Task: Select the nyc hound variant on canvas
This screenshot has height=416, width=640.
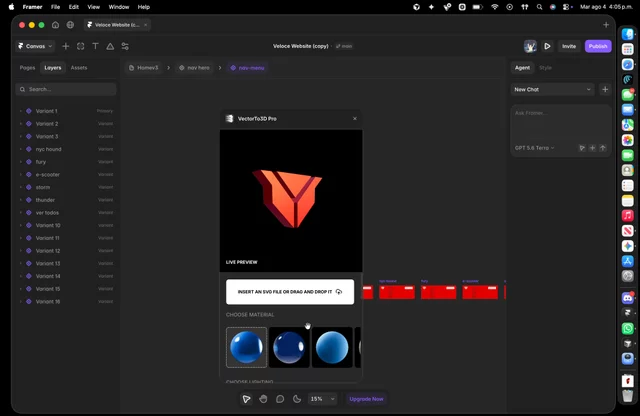Action: coord(397,291)
